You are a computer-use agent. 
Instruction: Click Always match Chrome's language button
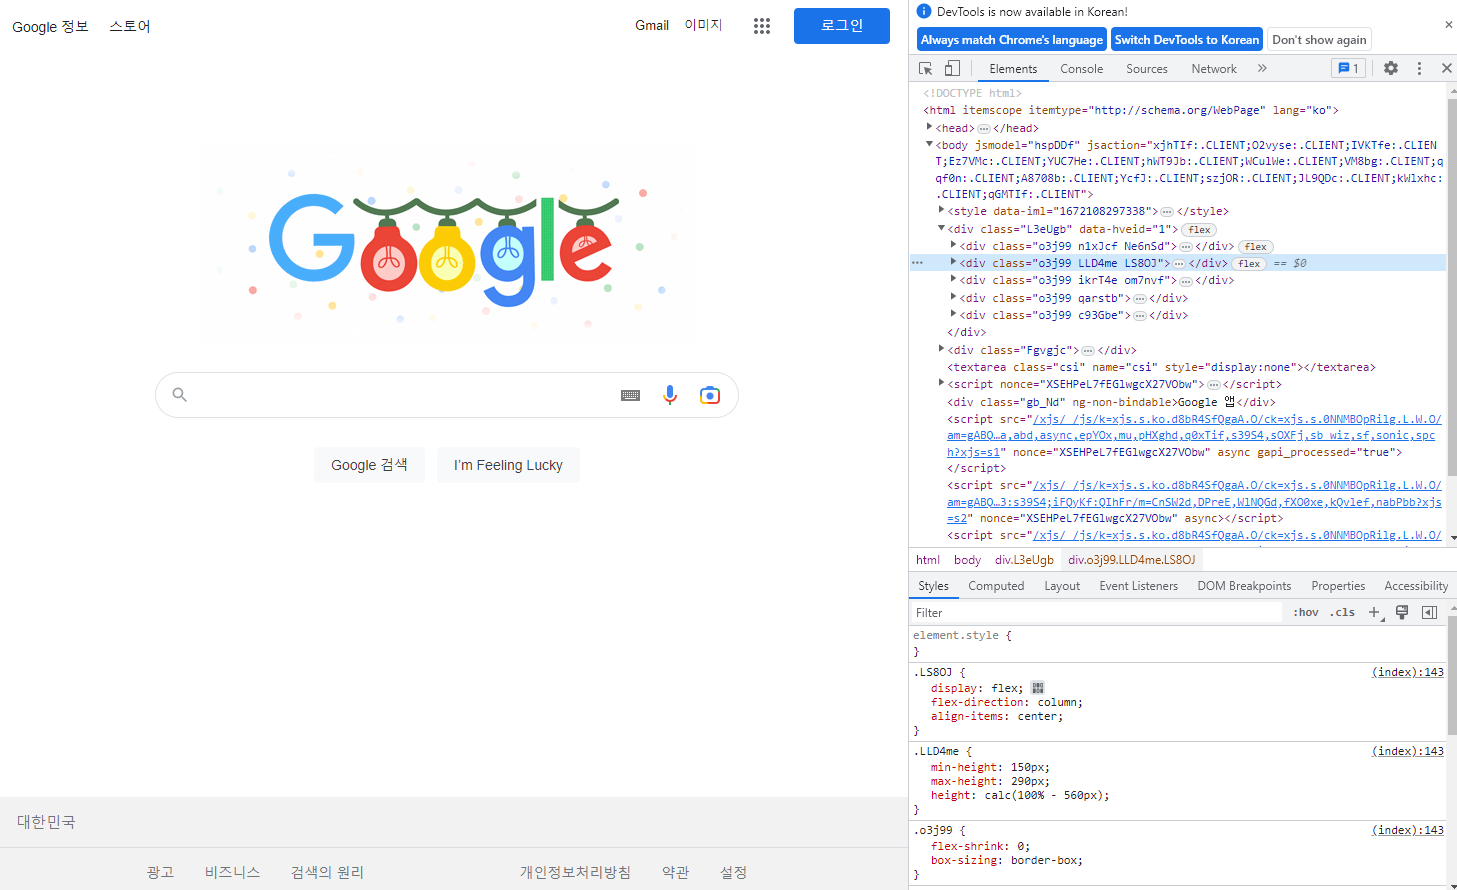click(1011, 39)
